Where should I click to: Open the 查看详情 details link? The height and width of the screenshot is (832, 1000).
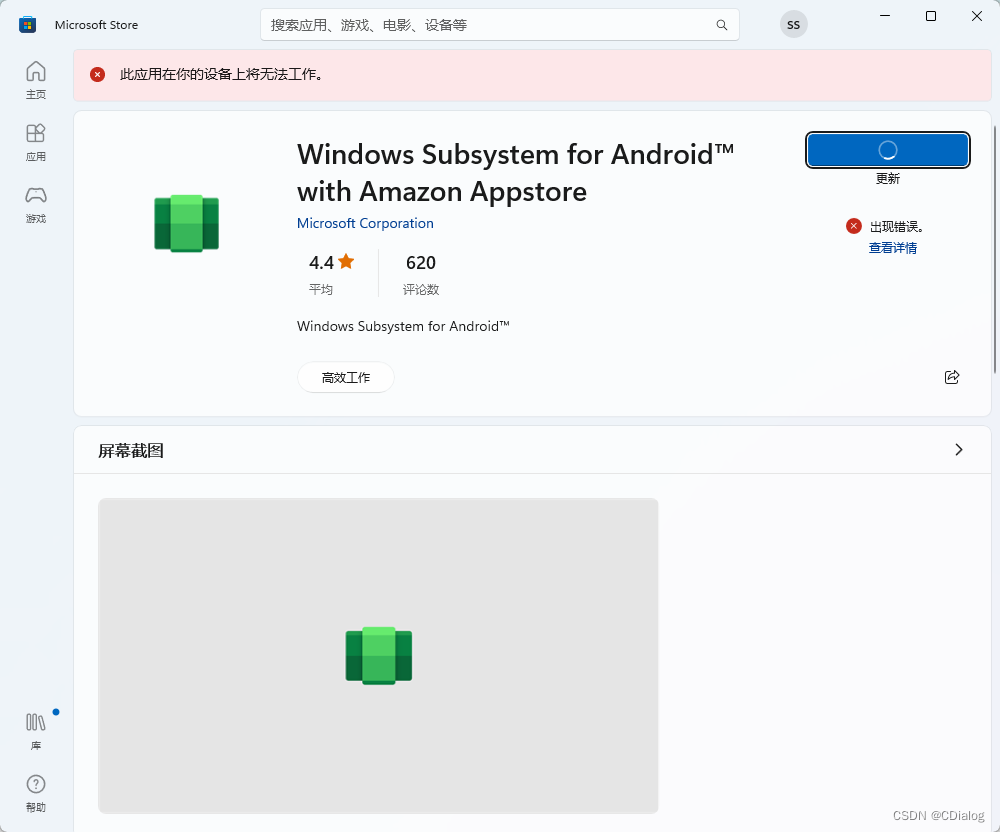892,248
